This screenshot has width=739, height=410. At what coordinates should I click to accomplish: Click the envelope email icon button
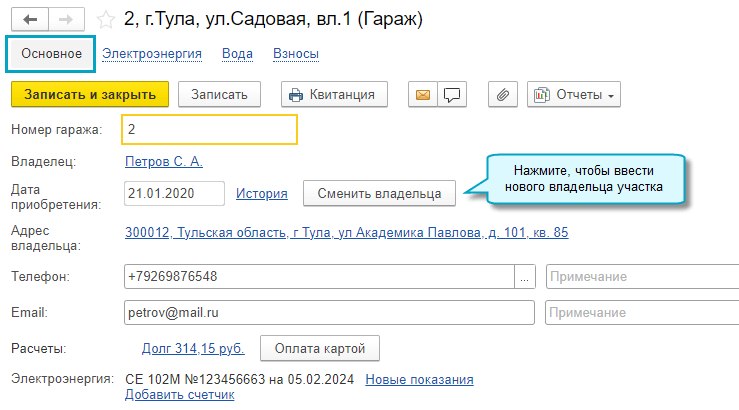(423, 95)
